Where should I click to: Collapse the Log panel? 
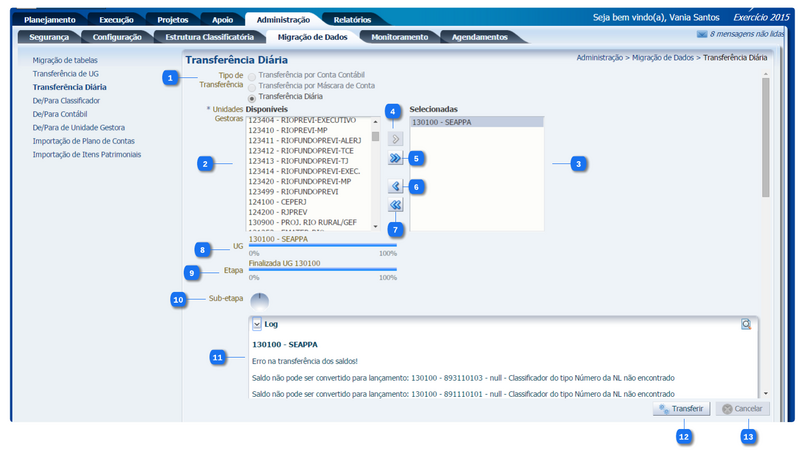pos(257,324)
